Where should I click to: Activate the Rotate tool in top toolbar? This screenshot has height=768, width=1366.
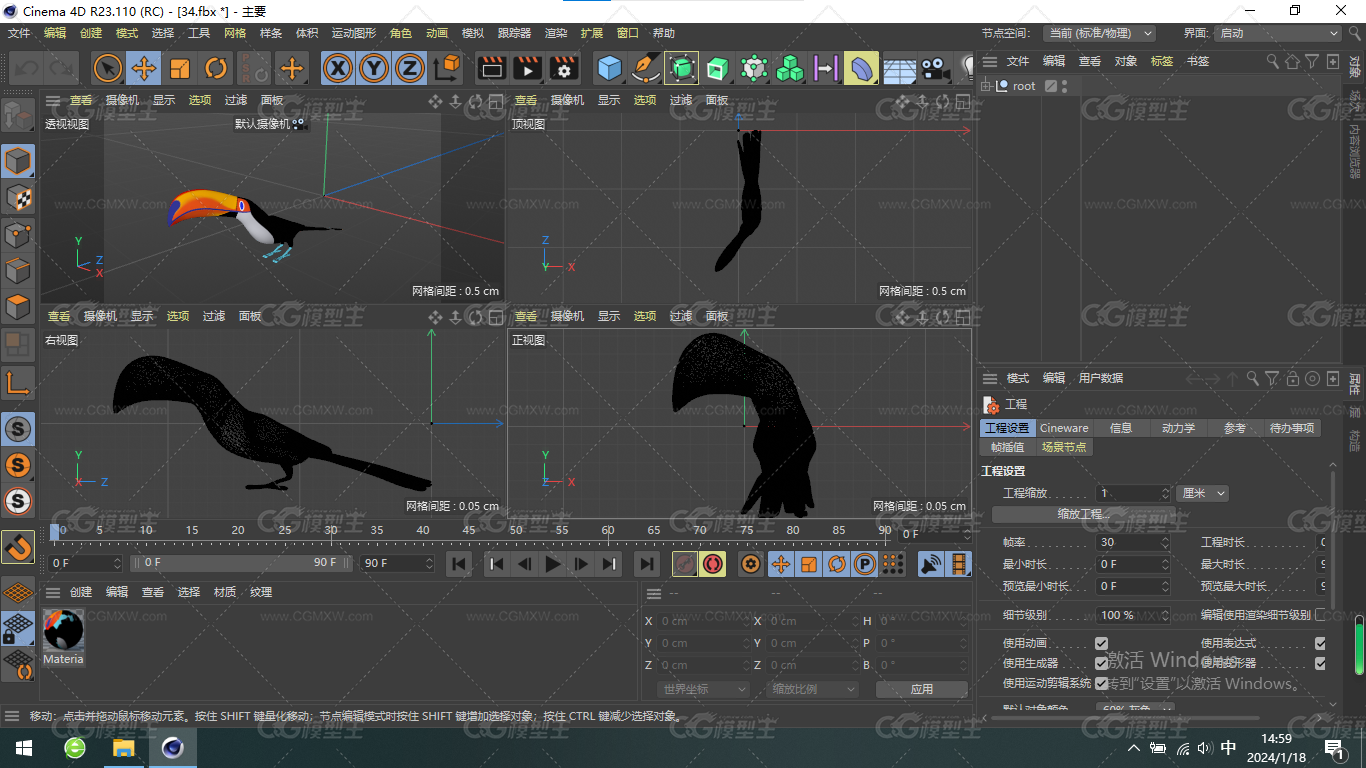[216, 68]
